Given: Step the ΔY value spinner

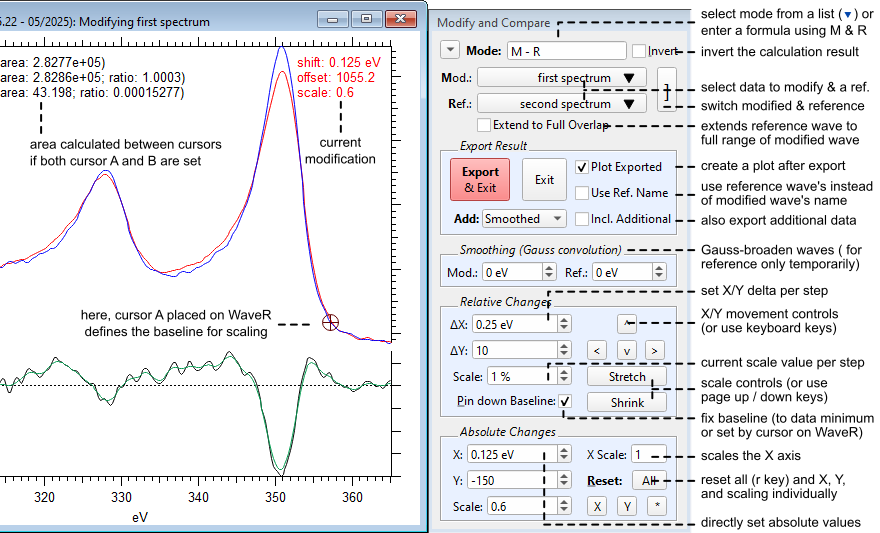Looking at the screenshot, I should coord(564,351).
